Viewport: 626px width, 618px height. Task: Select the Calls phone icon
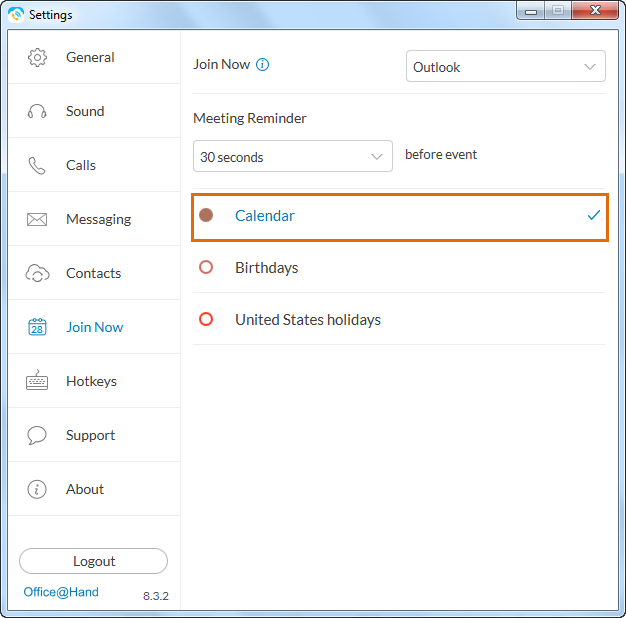point(37,166)
